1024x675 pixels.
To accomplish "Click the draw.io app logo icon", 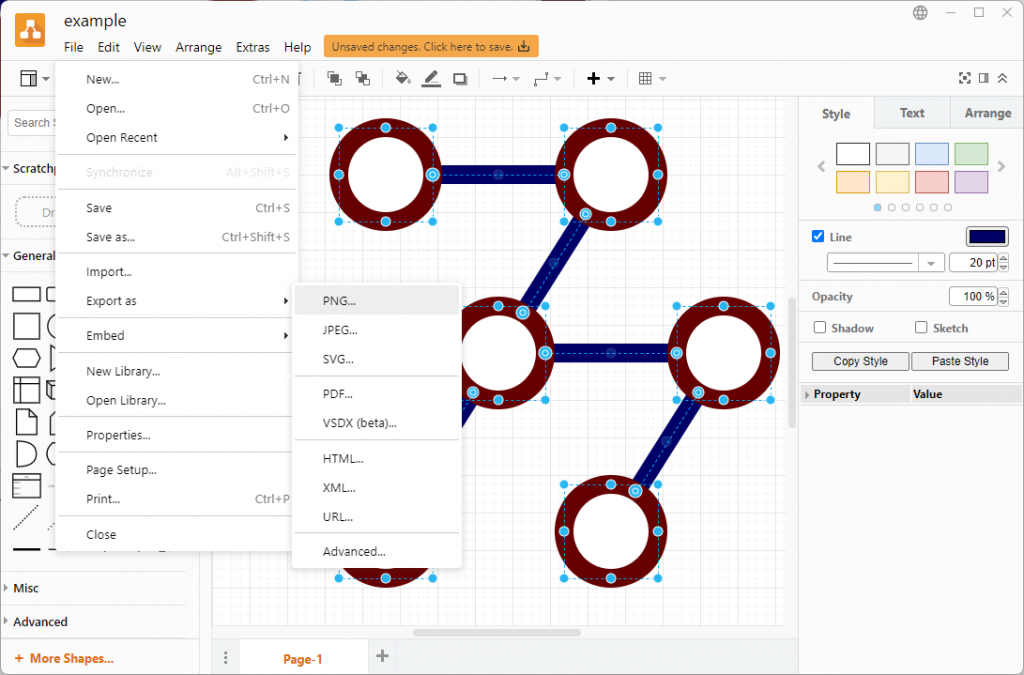I will point(30,30).
